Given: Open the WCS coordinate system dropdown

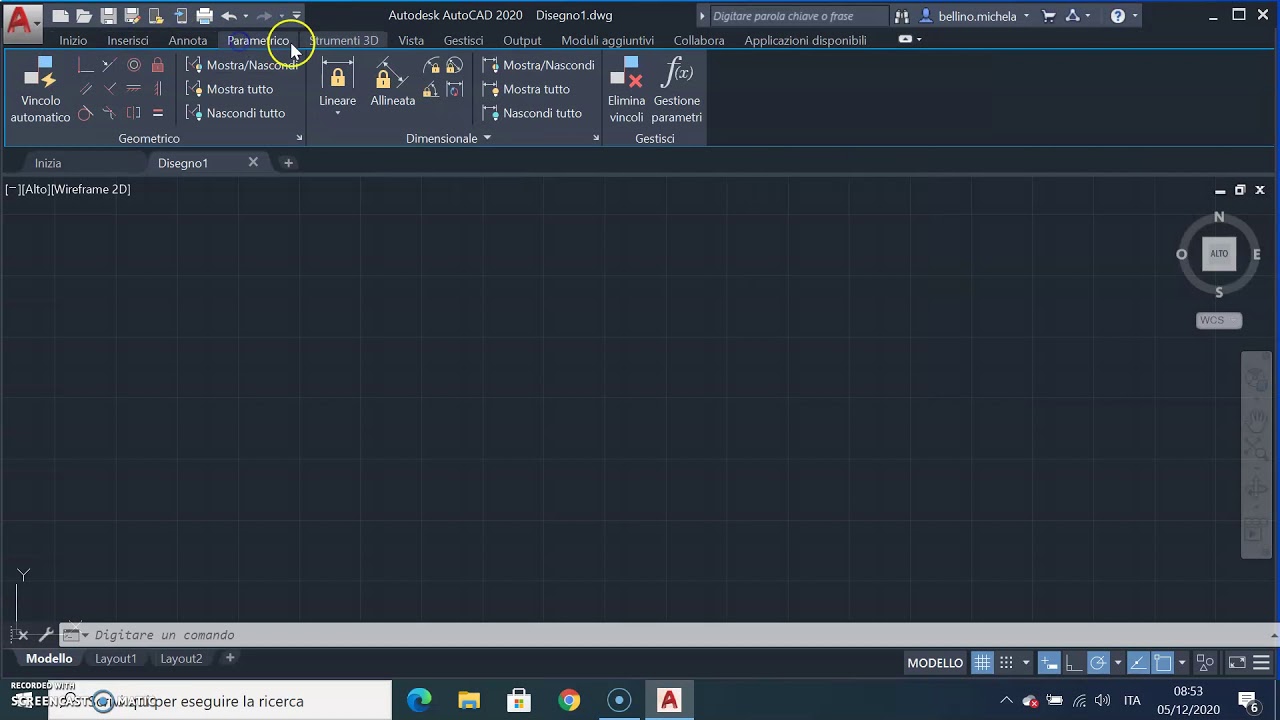Looking at the screenshot, I should [x=1219, y=320].
